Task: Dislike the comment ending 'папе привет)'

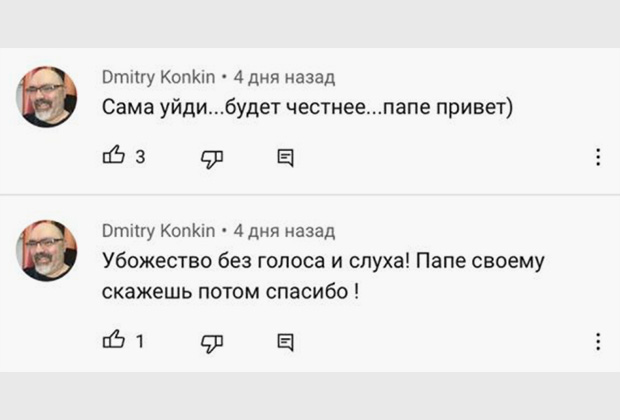Action: pyautogui.click(x=213, y=157)
